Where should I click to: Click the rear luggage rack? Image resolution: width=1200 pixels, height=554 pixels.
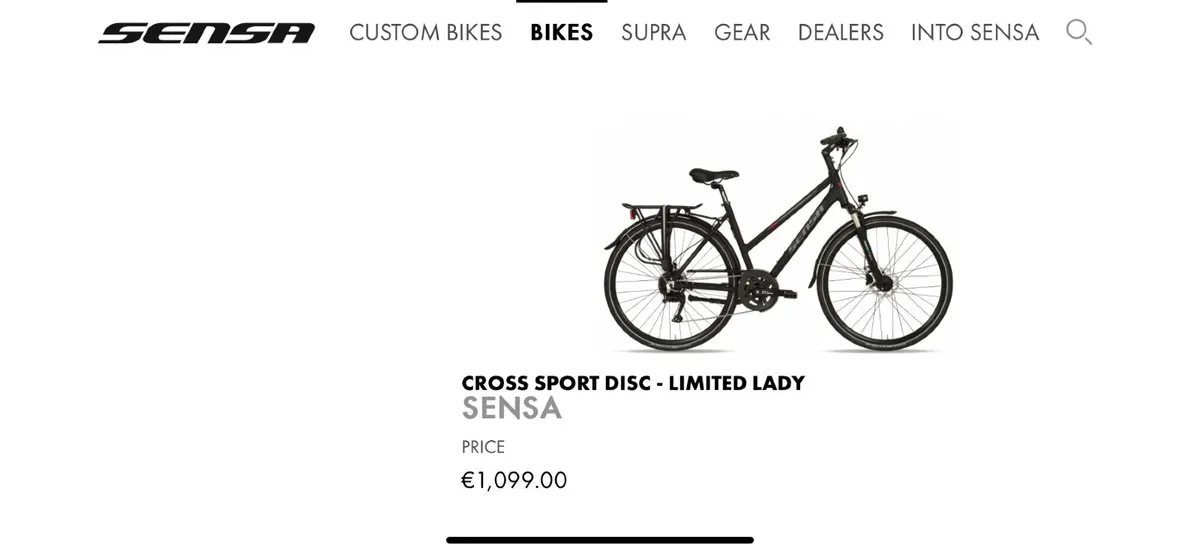click(x=658, y=210)
